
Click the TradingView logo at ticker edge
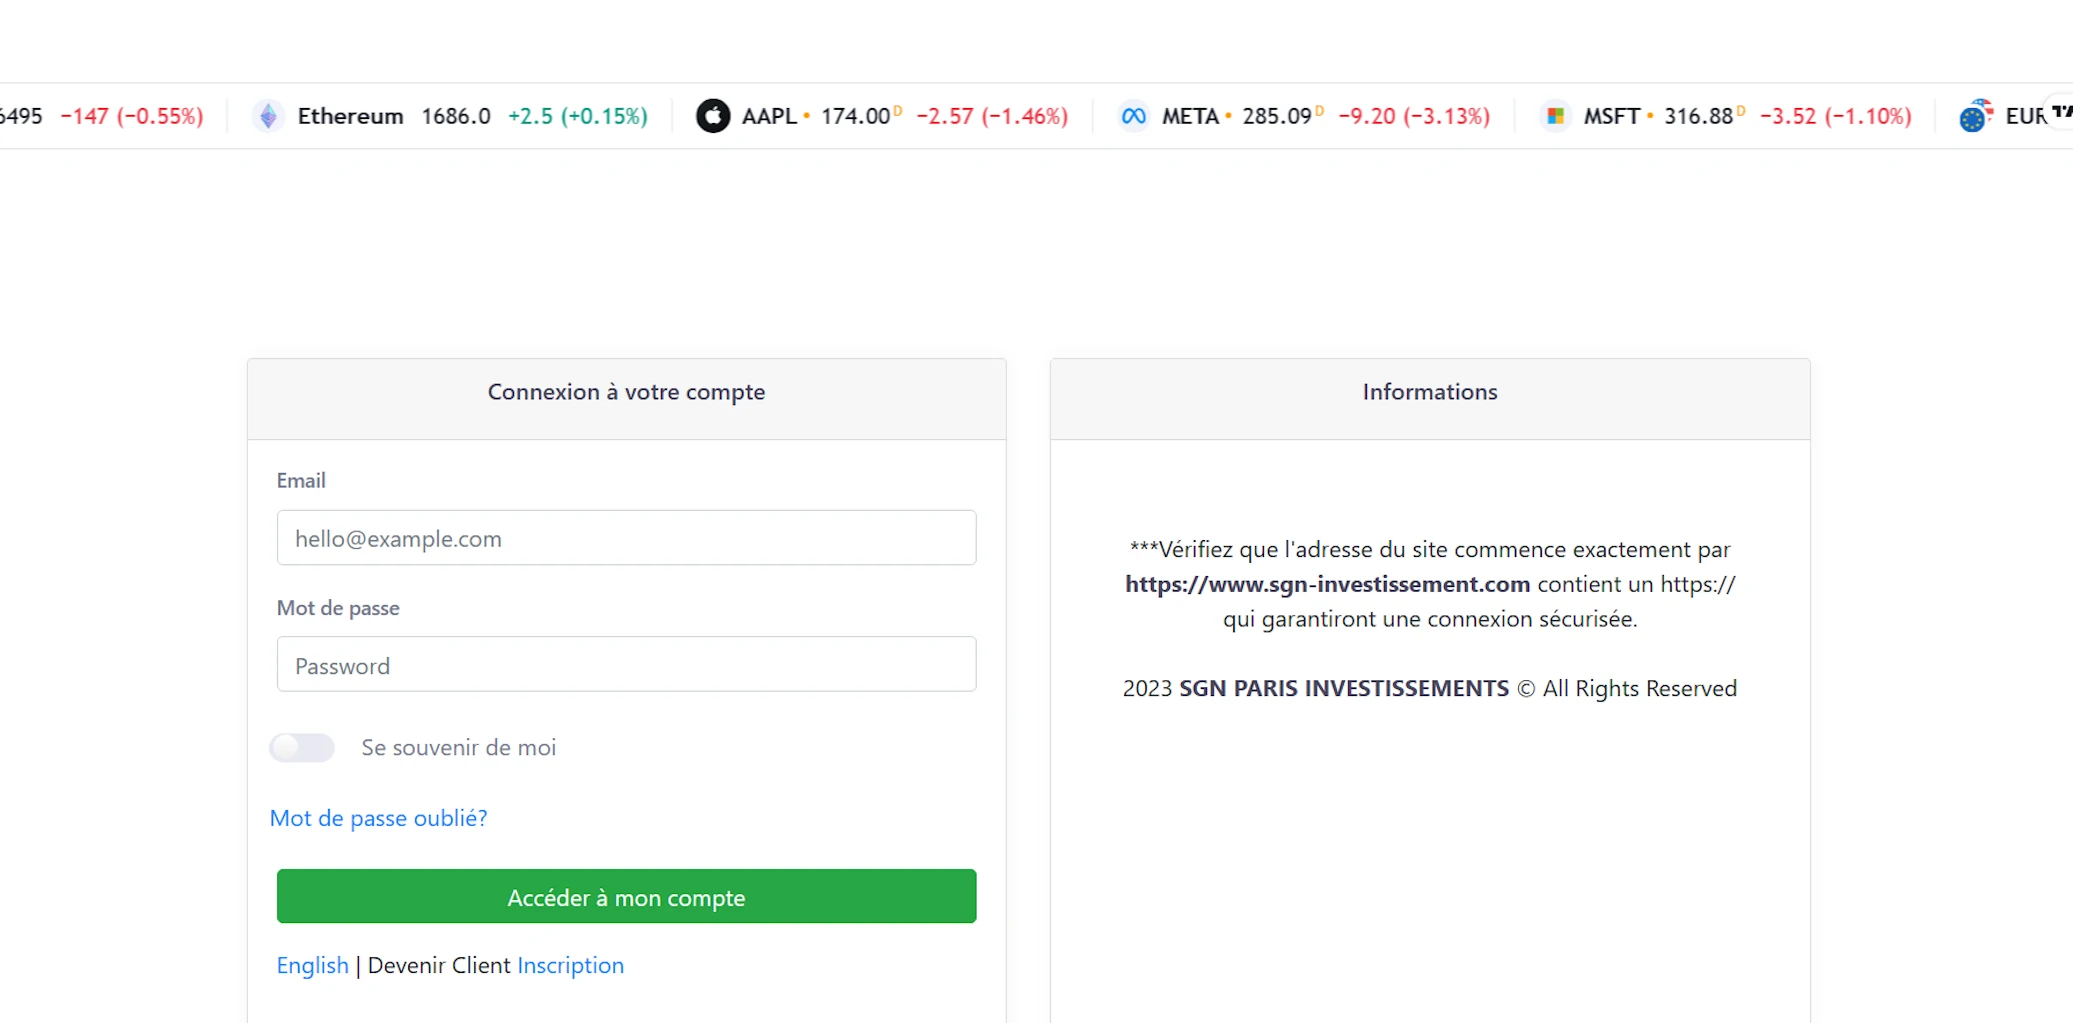pyautogui.click(x=2062, y=111)
